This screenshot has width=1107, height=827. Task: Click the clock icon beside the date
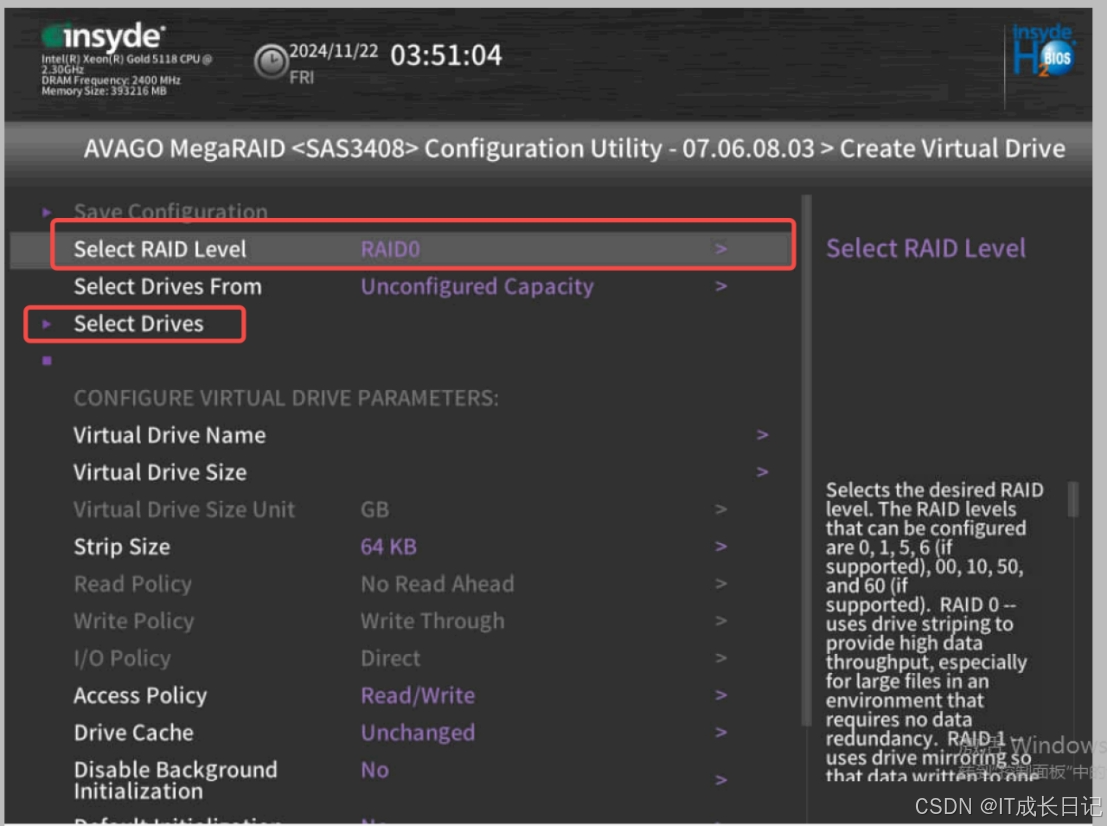point(270,62)
